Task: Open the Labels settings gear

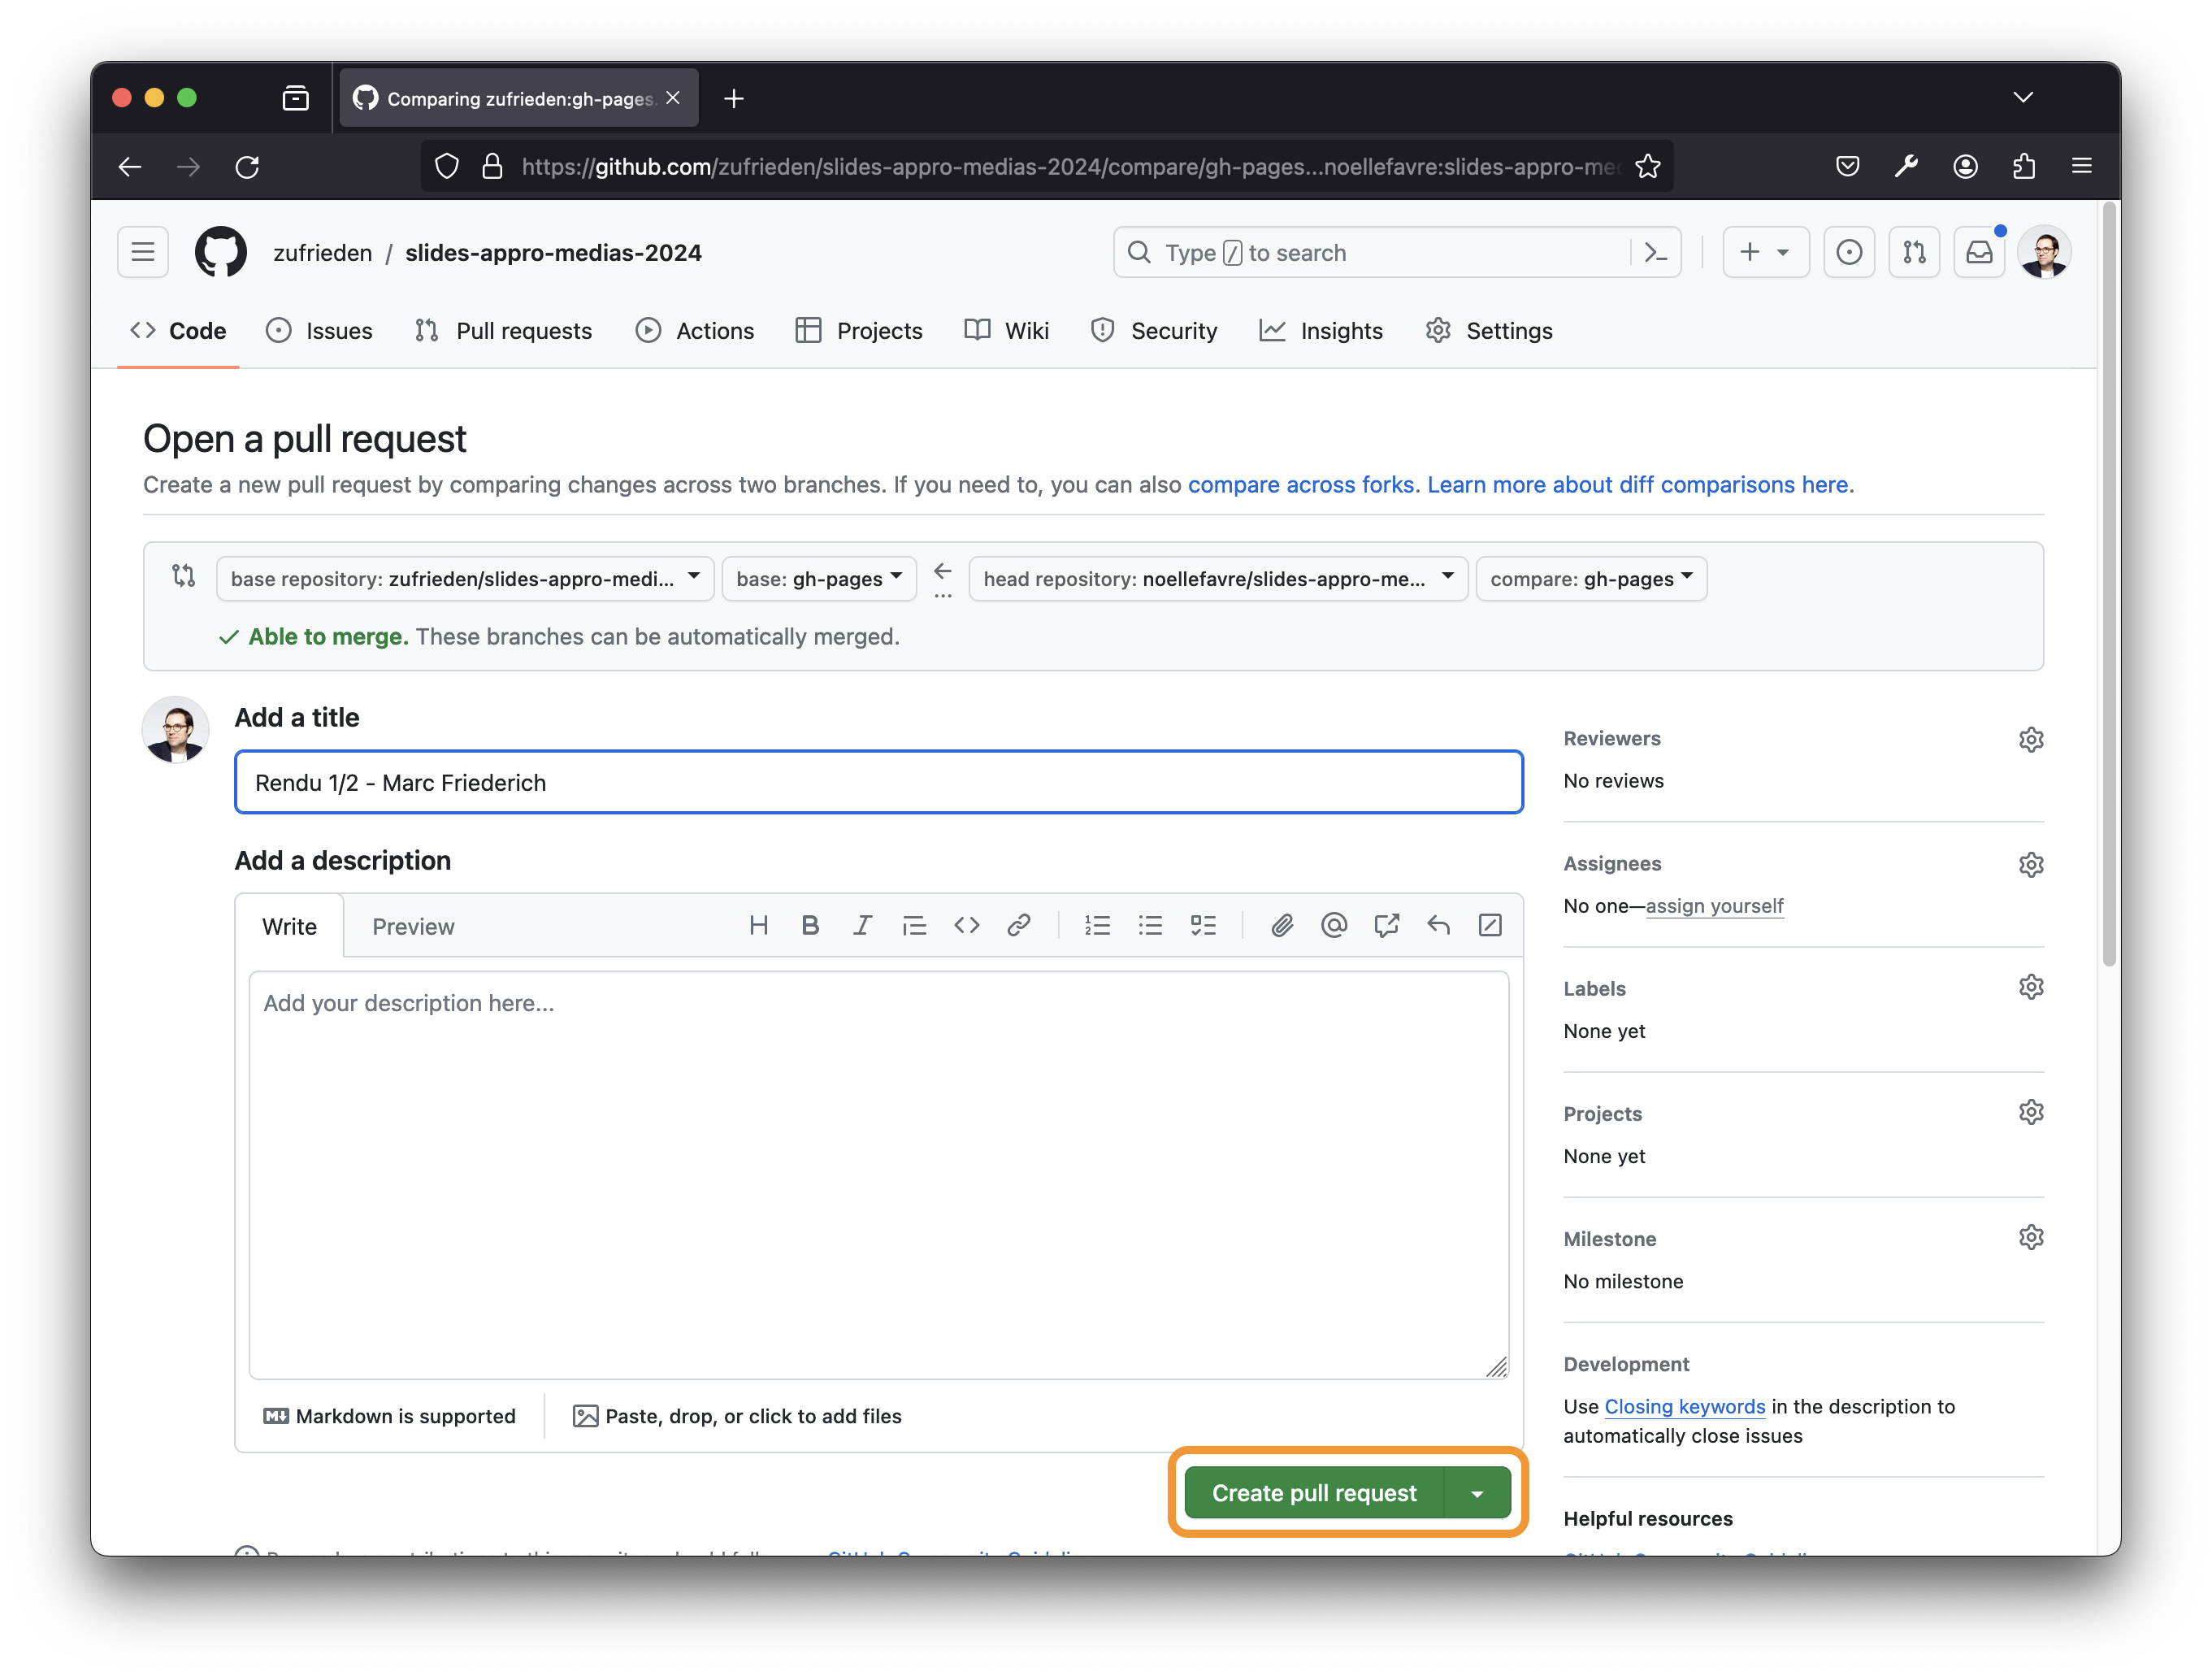Action: tap(2030, 988)
